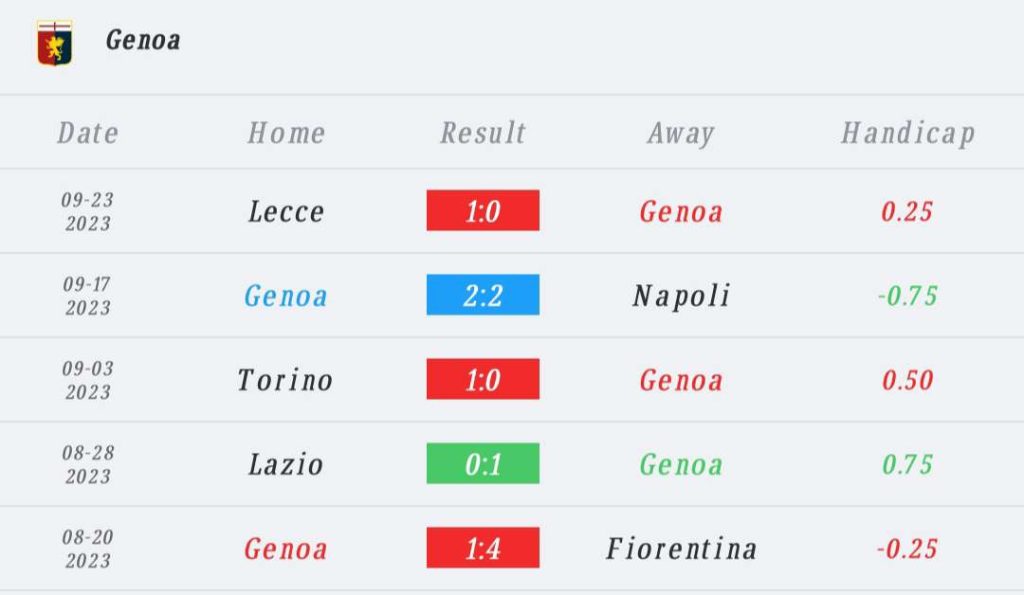The height and width of the screenshot is (595, 1024).
Task: Click the red 1:0 Torino result badge
Action: tap(483, 379)
